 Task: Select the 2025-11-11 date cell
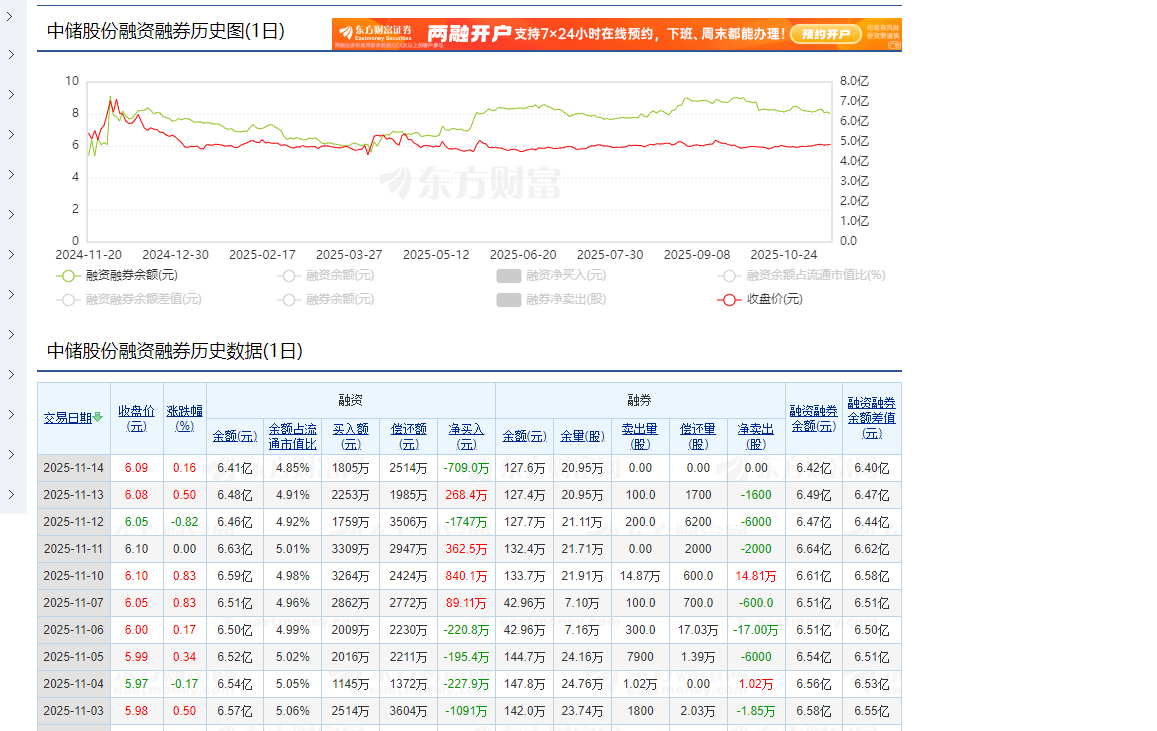[x=74, y=549]
